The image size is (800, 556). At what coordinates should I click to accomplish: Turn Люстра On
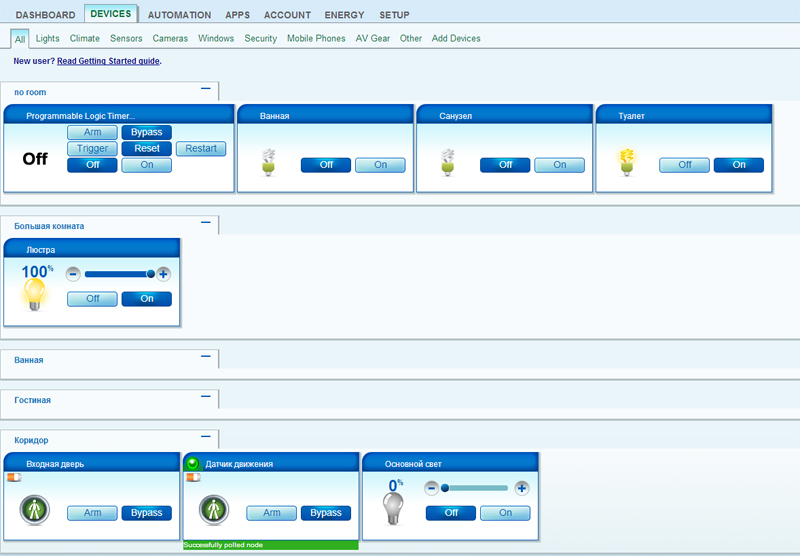point(146,298)
